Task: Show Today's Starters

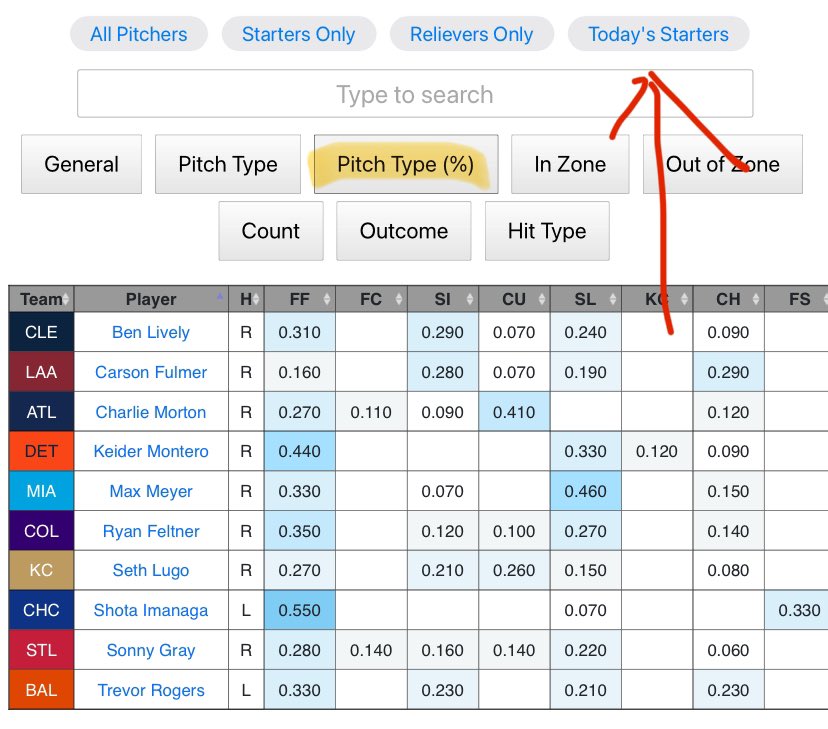Action: [658, 34]
